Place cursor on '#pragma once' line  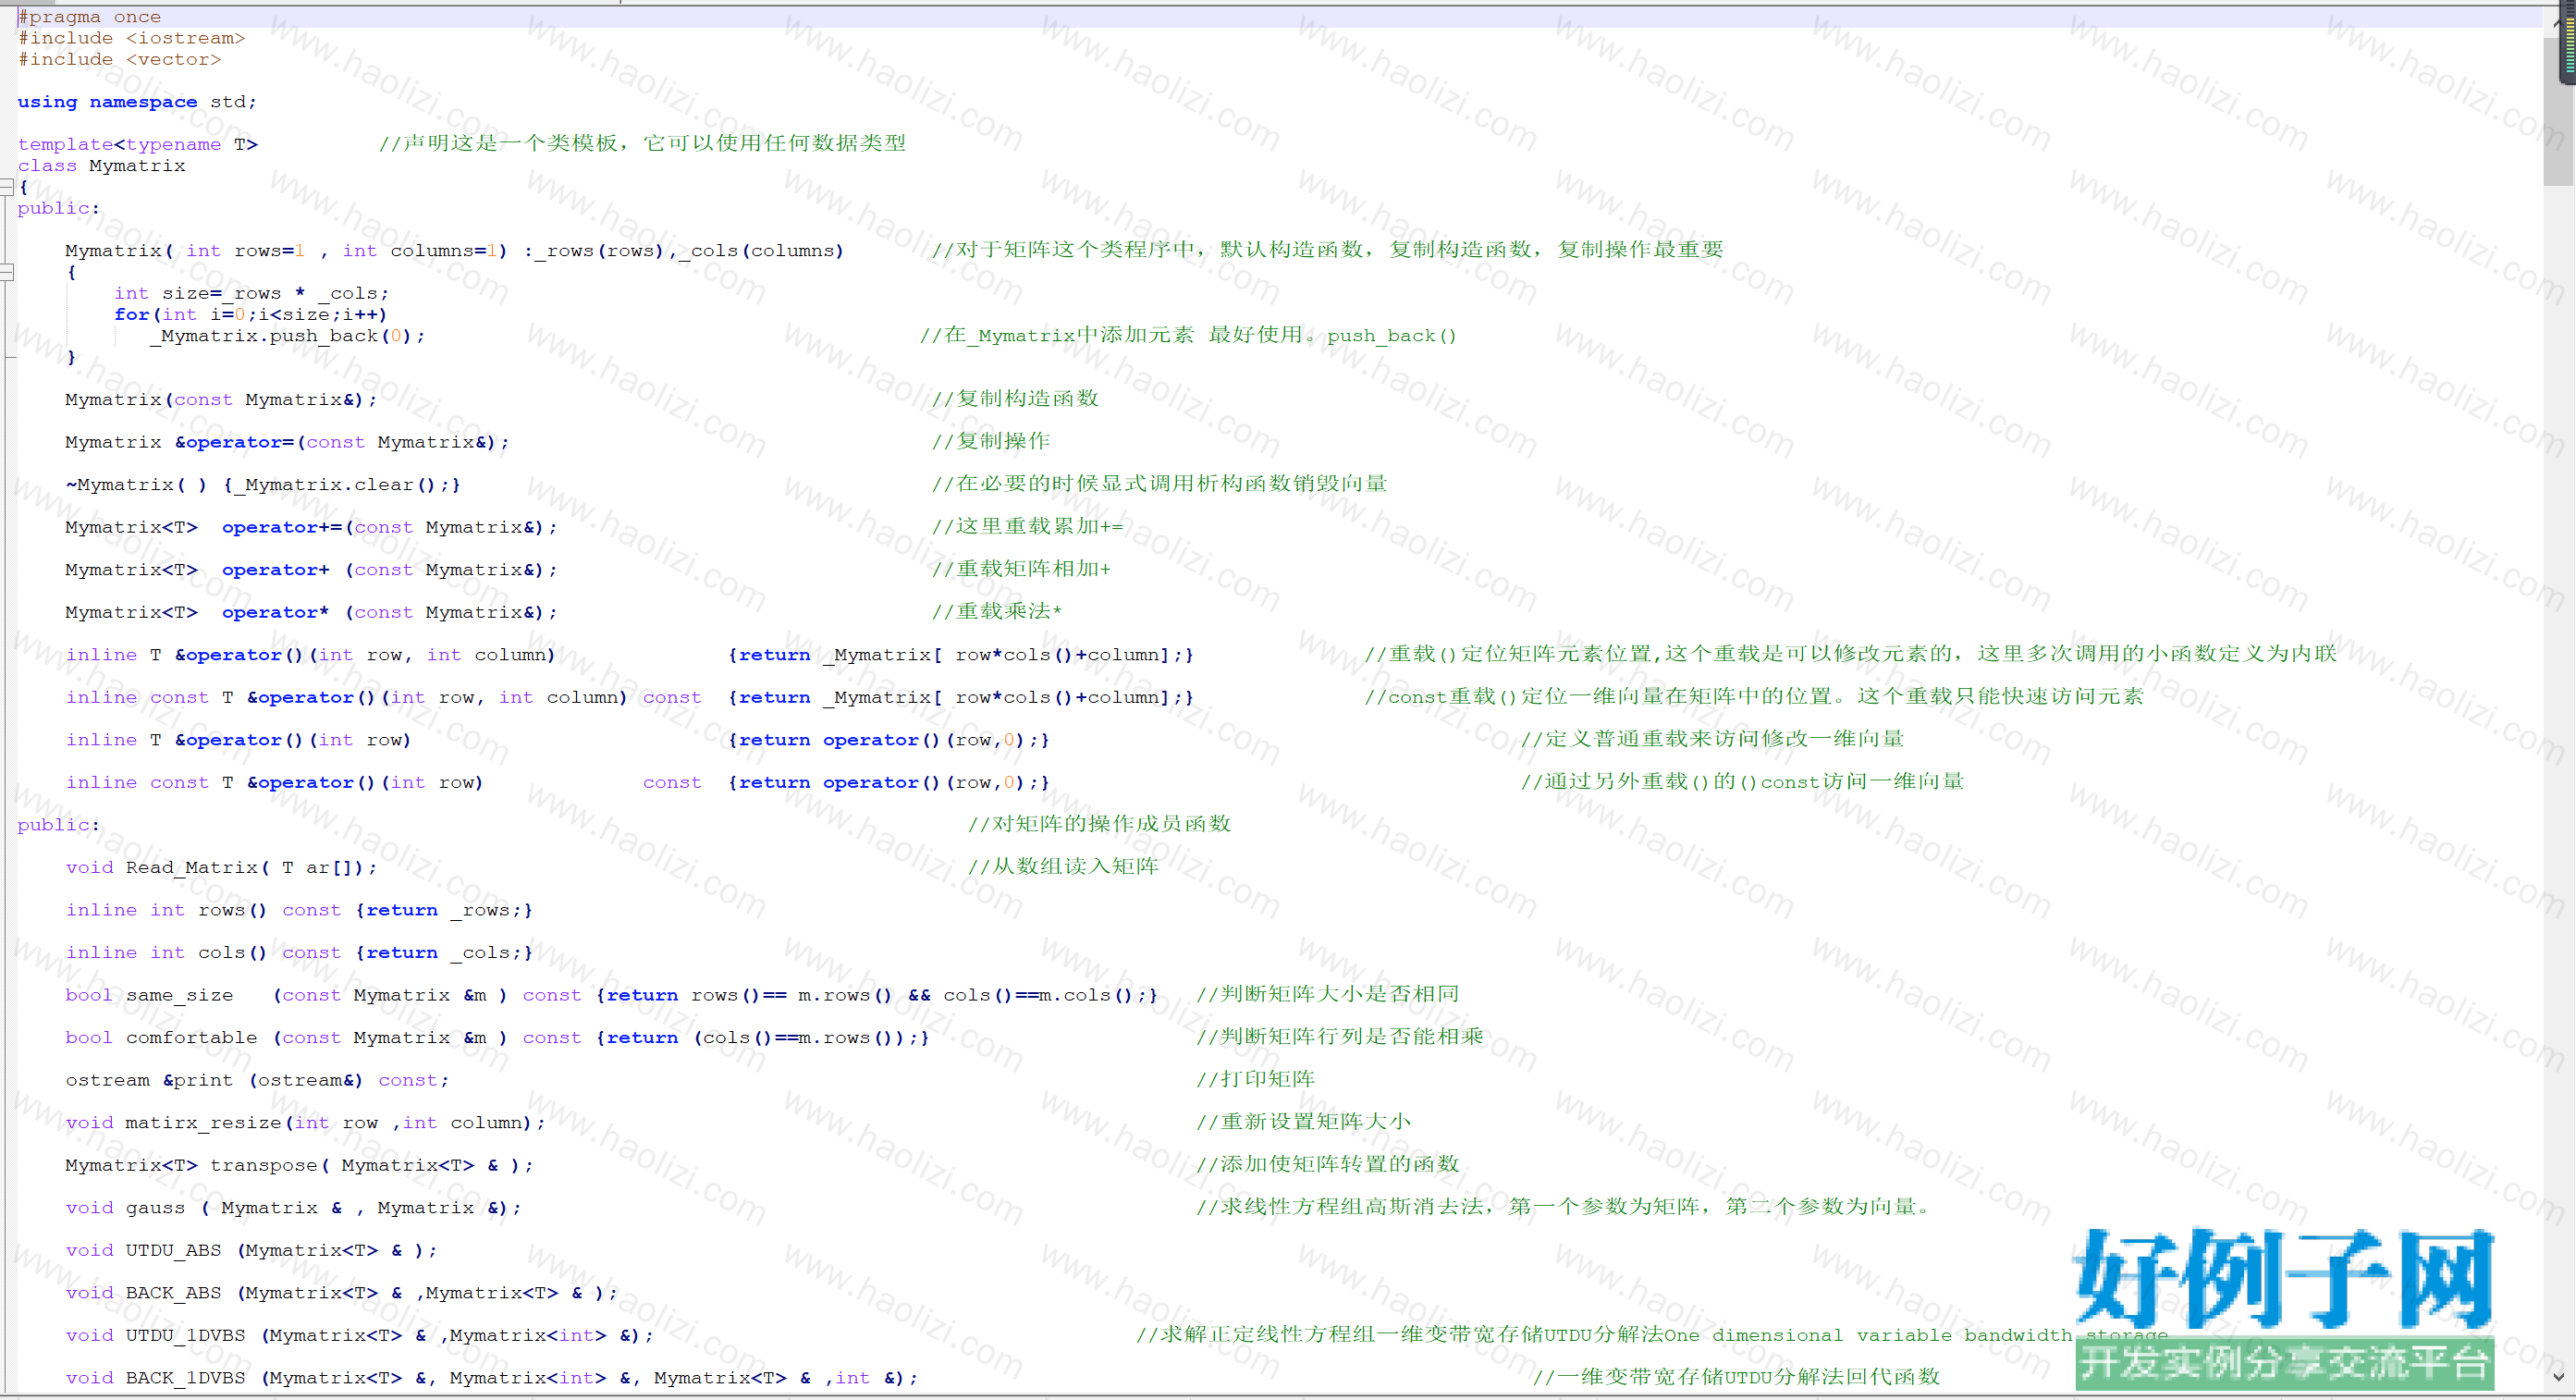[x=90, y=17]
